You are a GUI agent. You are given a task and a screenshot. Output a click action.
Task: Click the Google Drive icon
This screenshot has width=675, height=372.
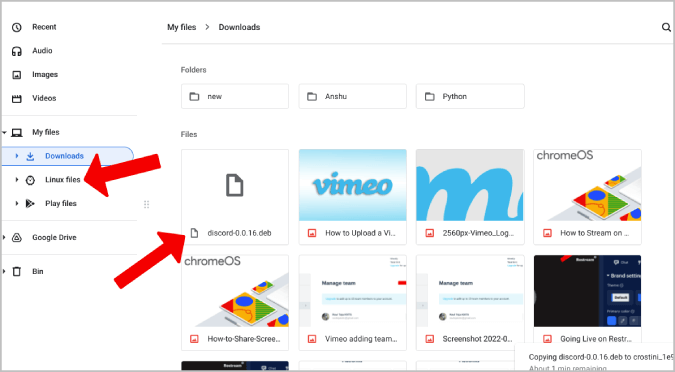pos(17,238)
